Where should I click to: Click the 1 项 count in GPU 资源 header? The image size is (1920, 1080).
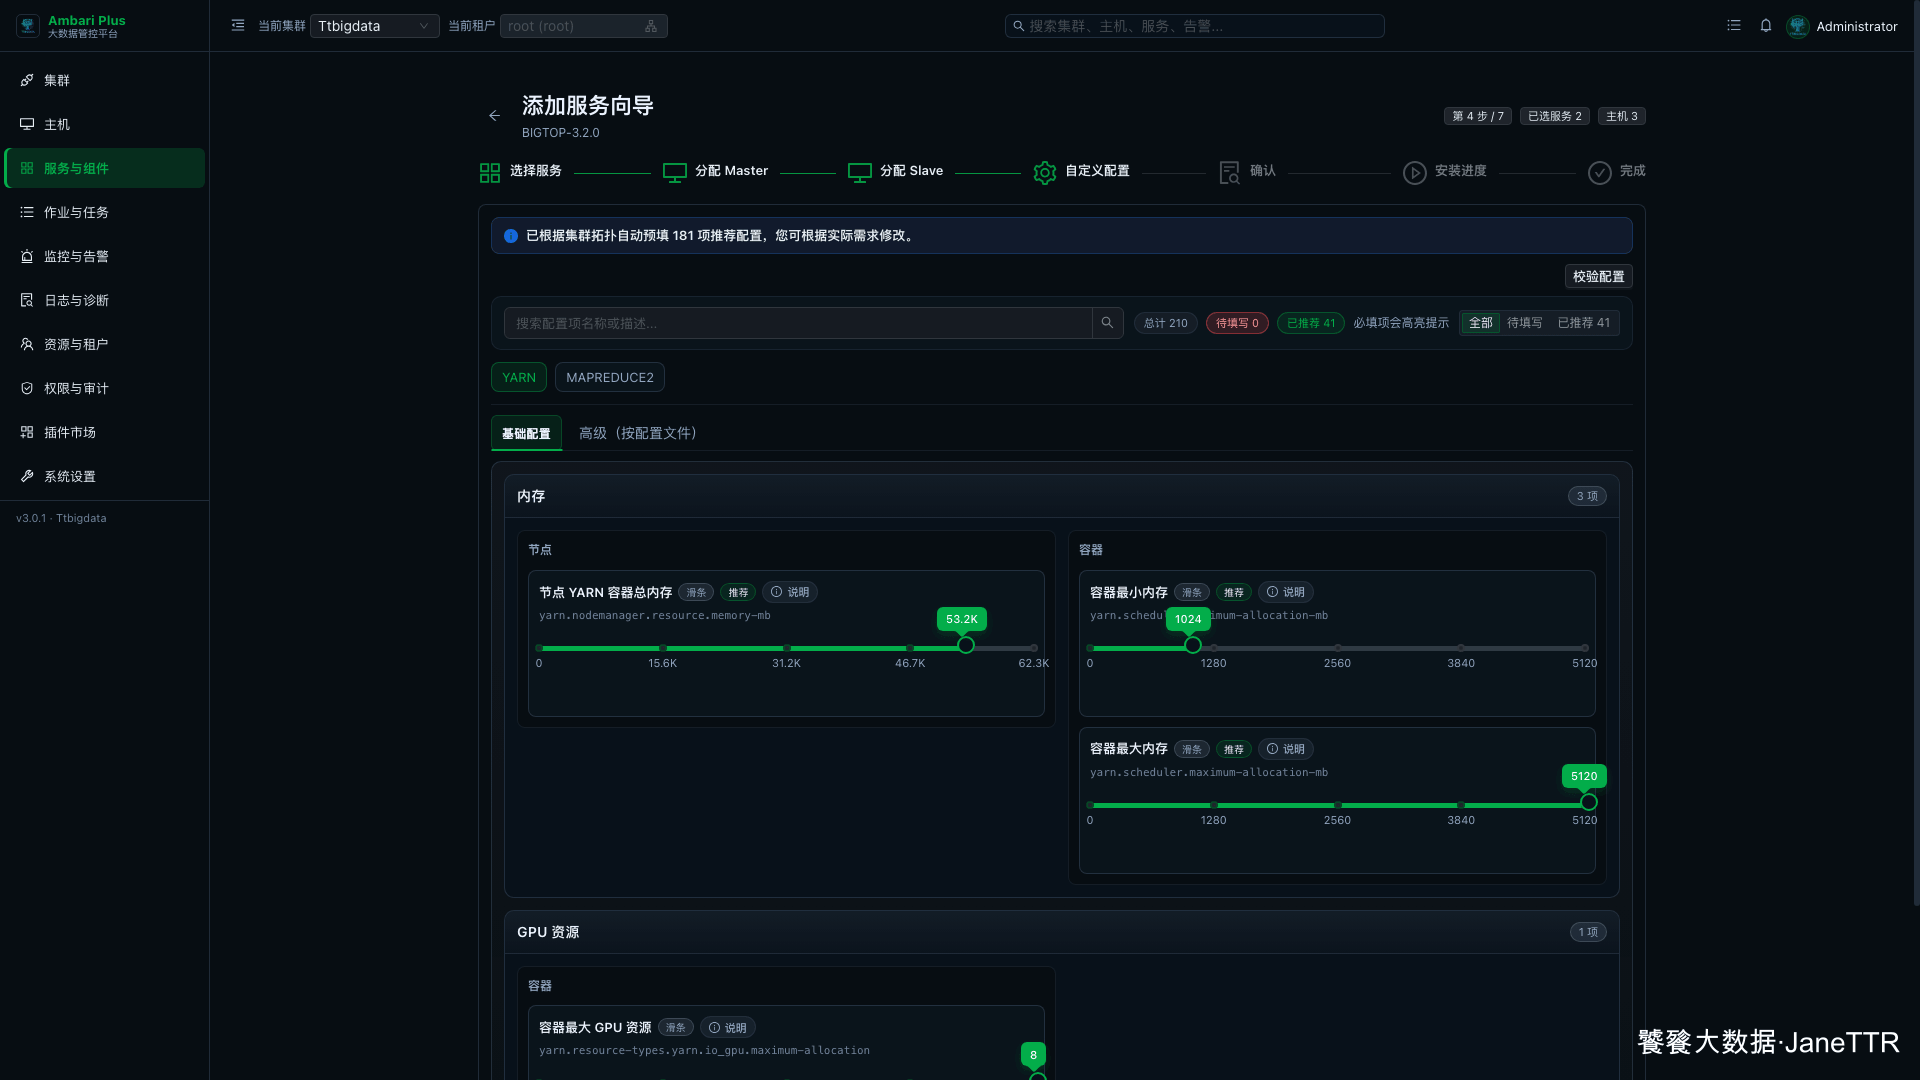[x=1588, y=932]
